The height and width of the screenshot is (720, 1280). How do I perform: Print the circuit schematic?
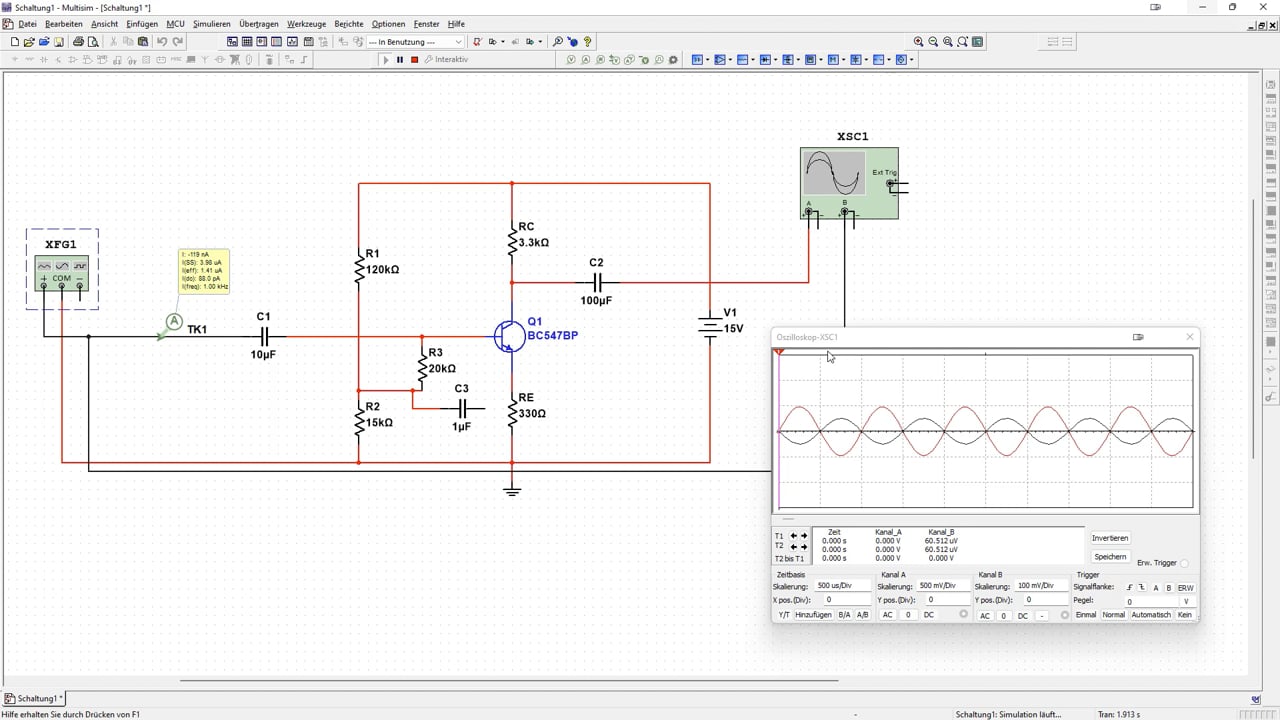coord(78,42)
